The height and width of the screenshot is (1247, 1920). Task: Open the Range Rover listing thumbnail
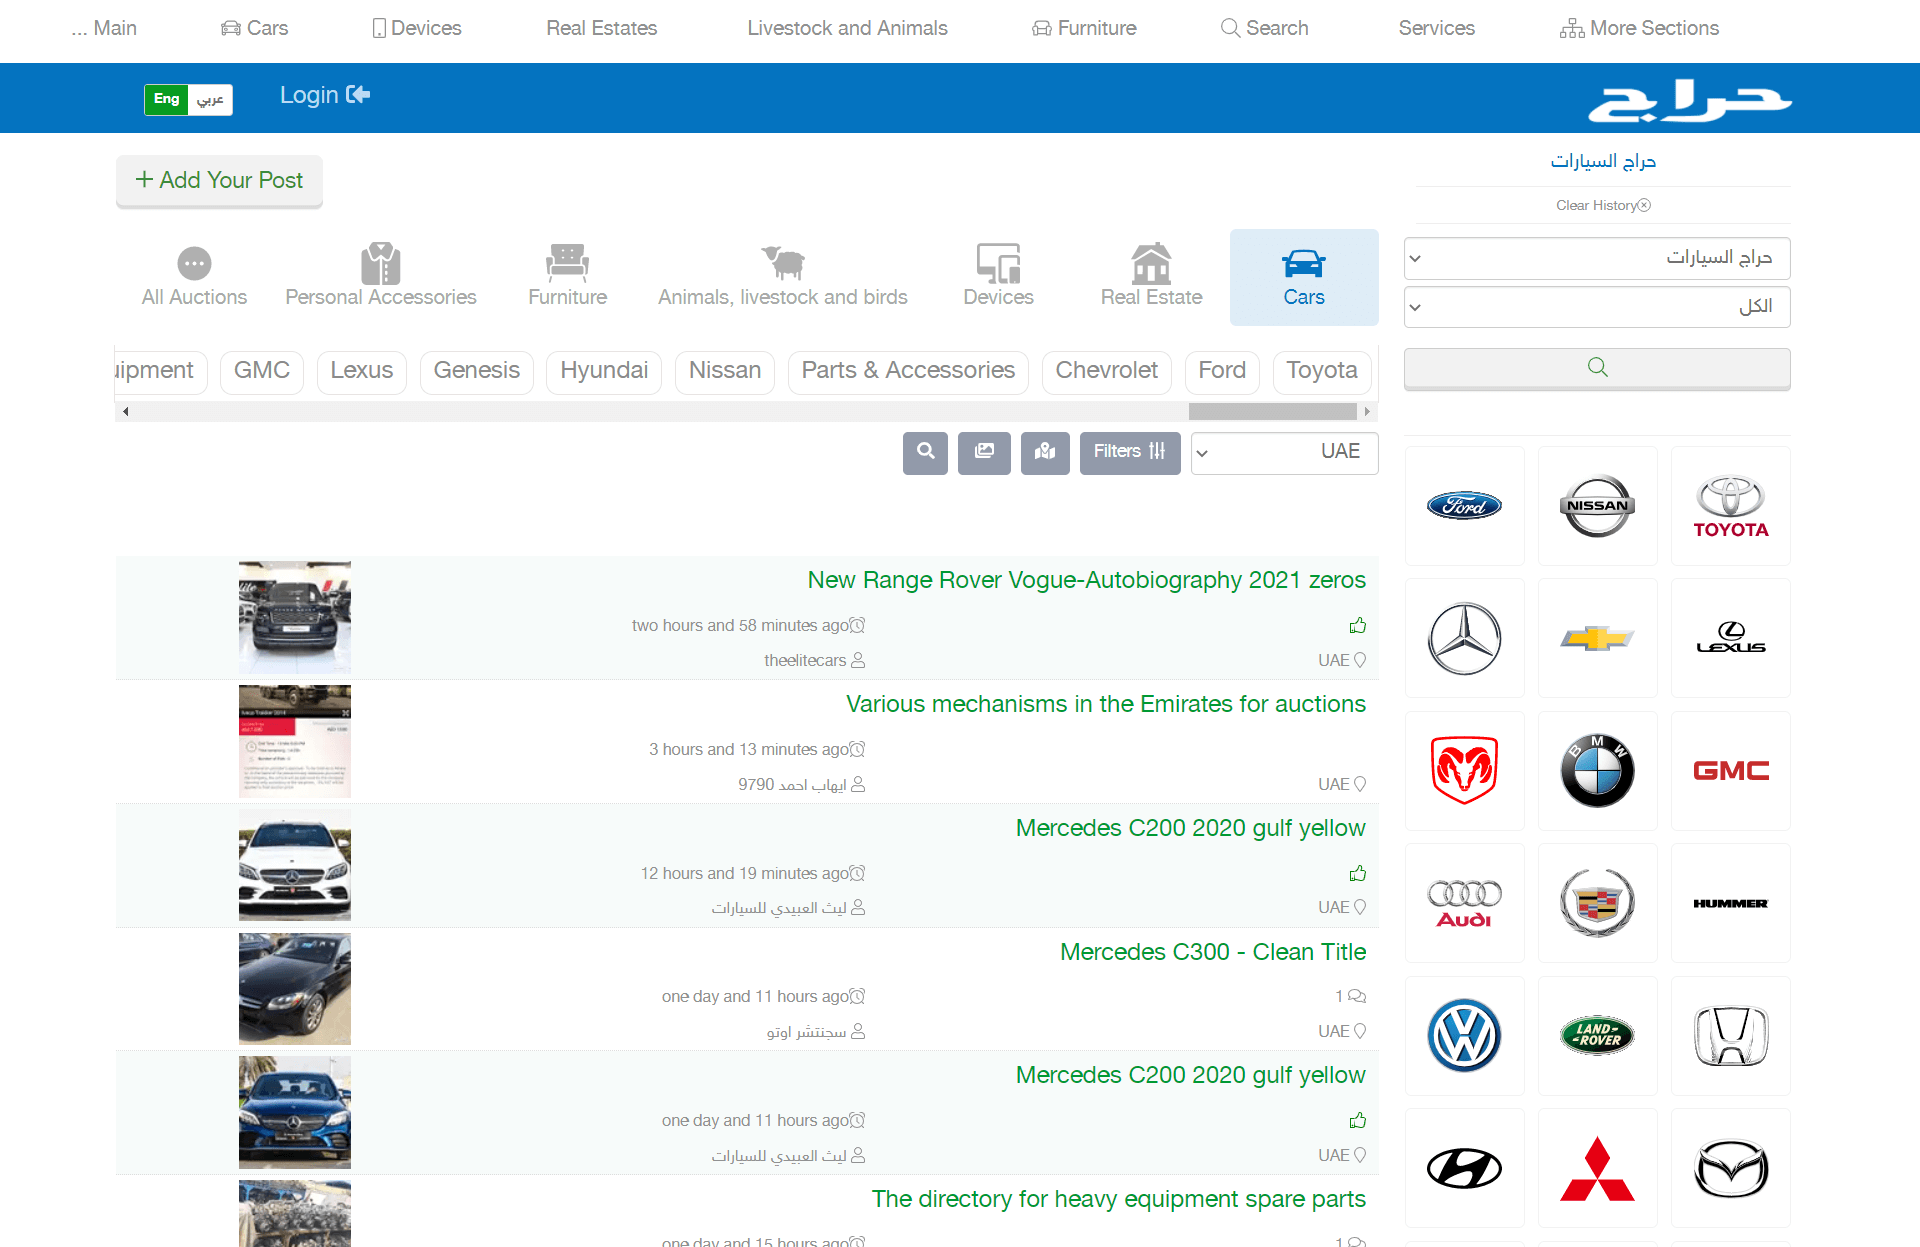tap(295, 617)
